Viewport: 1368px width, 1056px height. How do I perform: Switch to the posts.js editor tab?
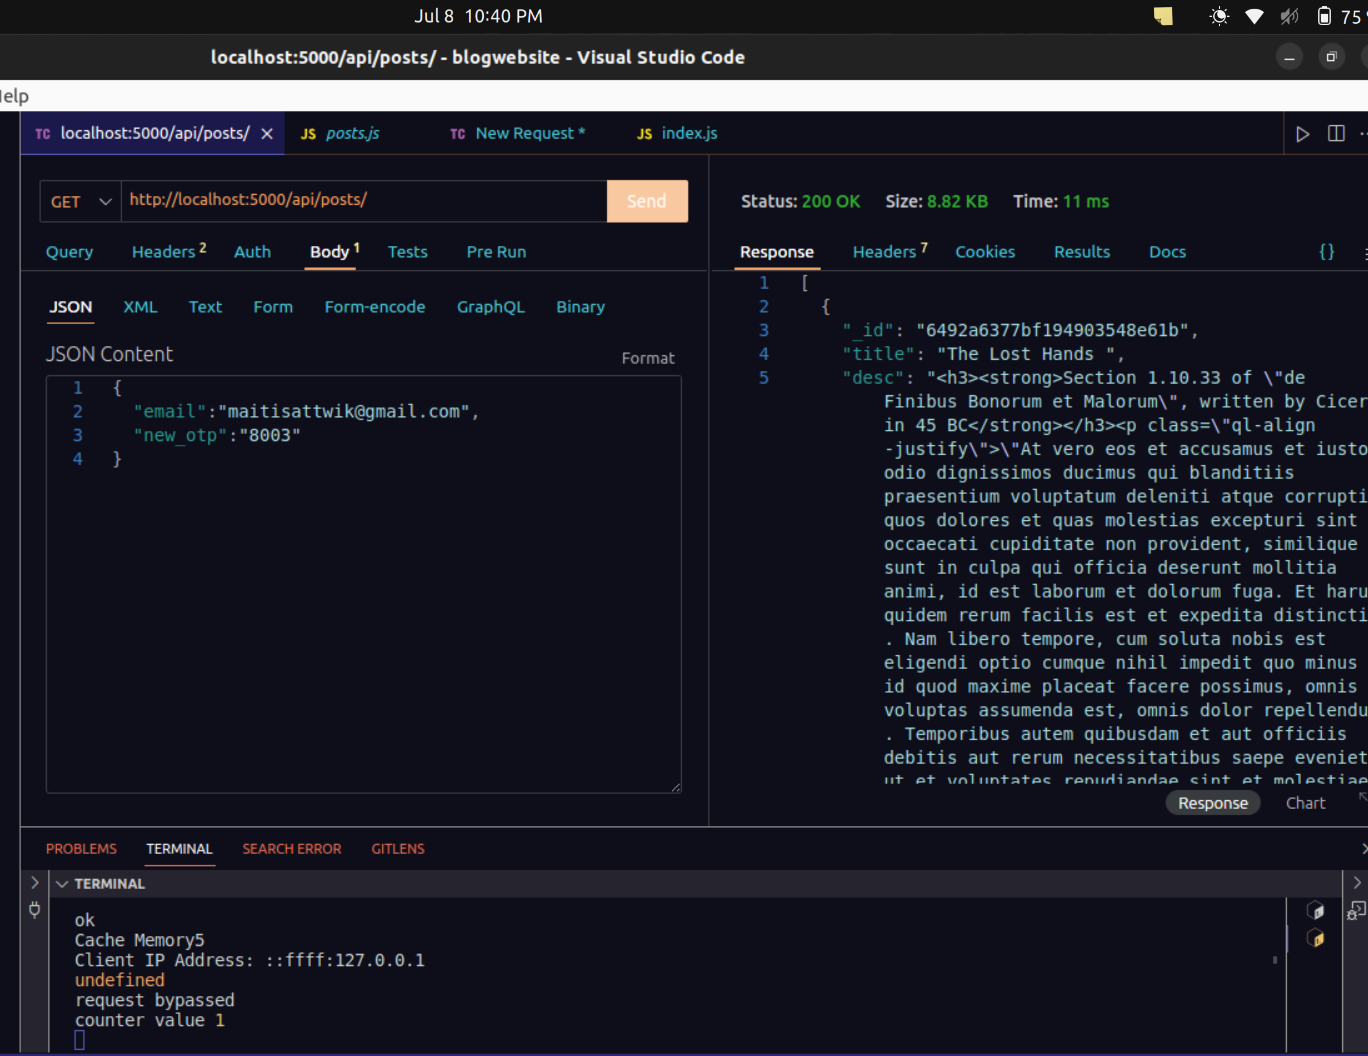[352, 134]
